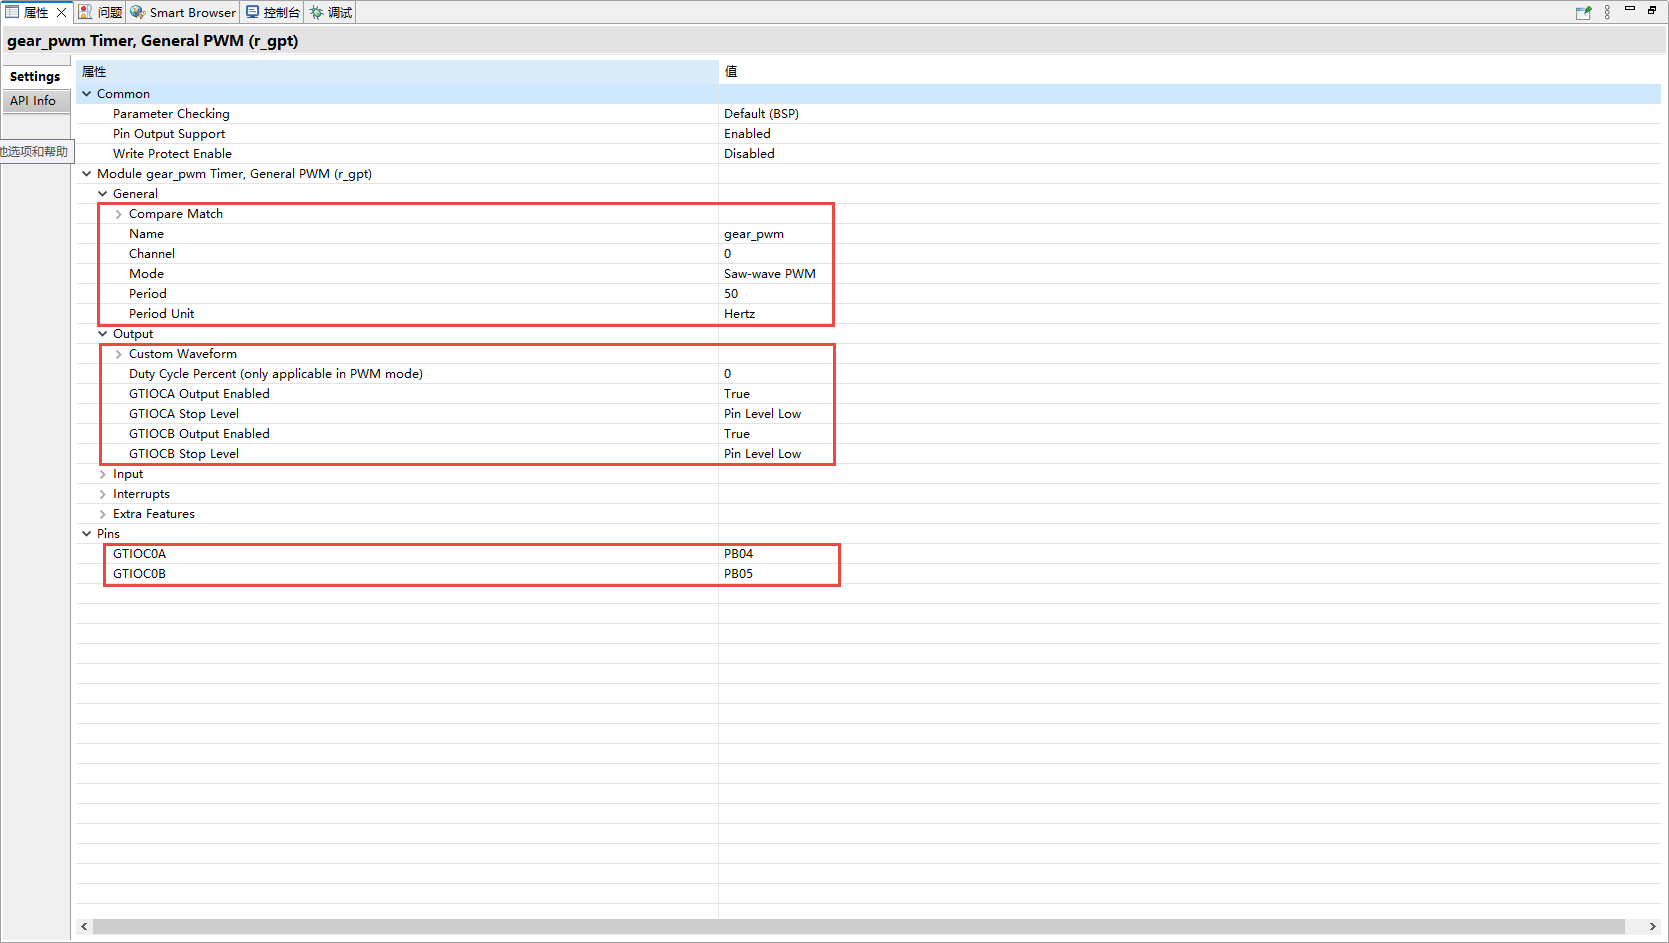The height and width of the screenshot is (943, 1669).
Task: Select GTIOC0B pin value PB05
Action: pos(738,574)
